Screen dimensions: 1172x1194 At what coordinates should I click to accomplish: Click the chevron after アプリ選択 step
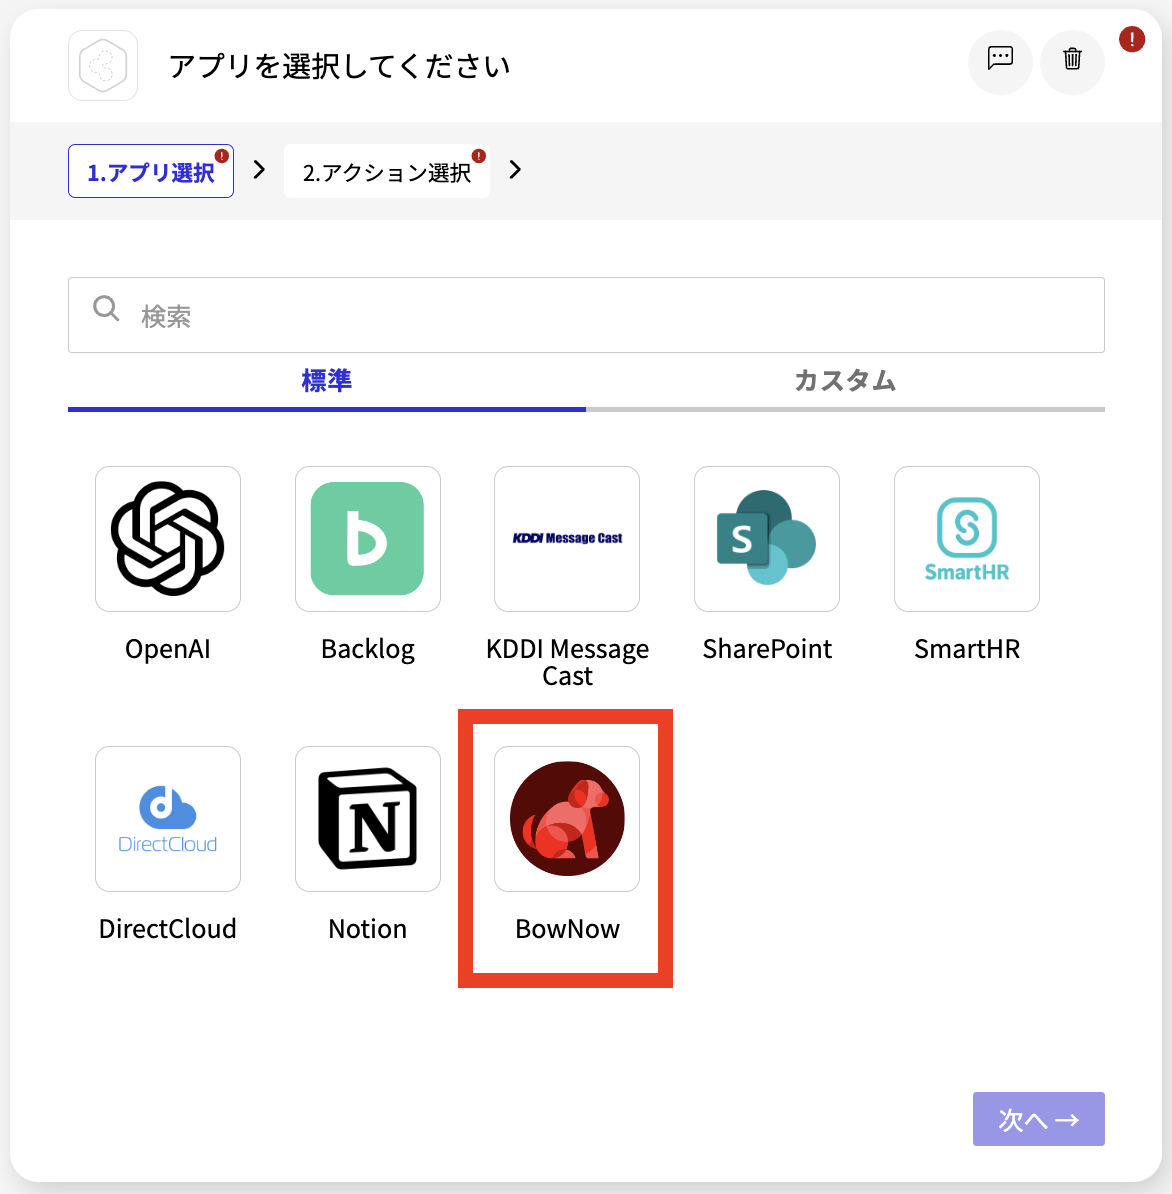point(259,170)
